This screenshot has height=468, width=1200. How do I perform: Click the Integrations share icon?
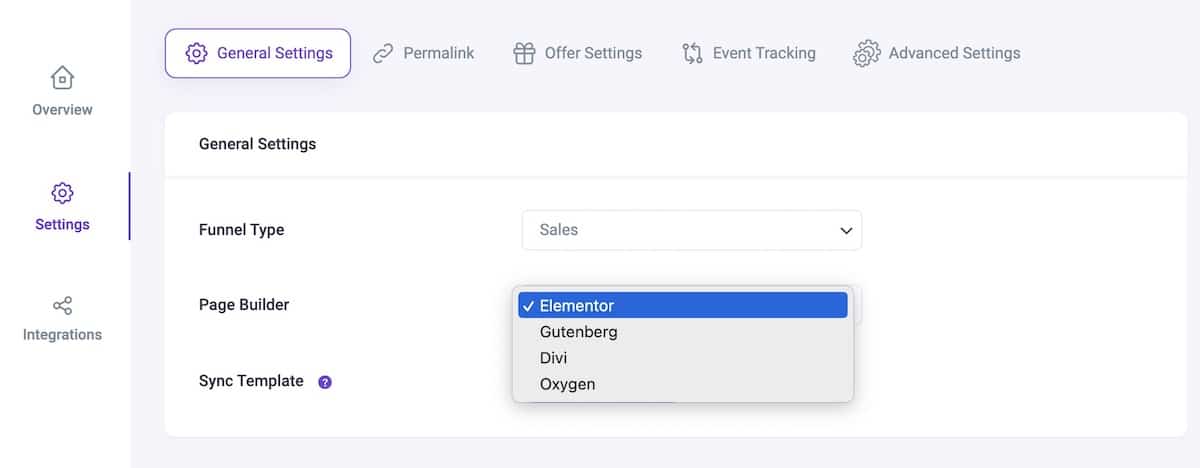tap(62, 305)
